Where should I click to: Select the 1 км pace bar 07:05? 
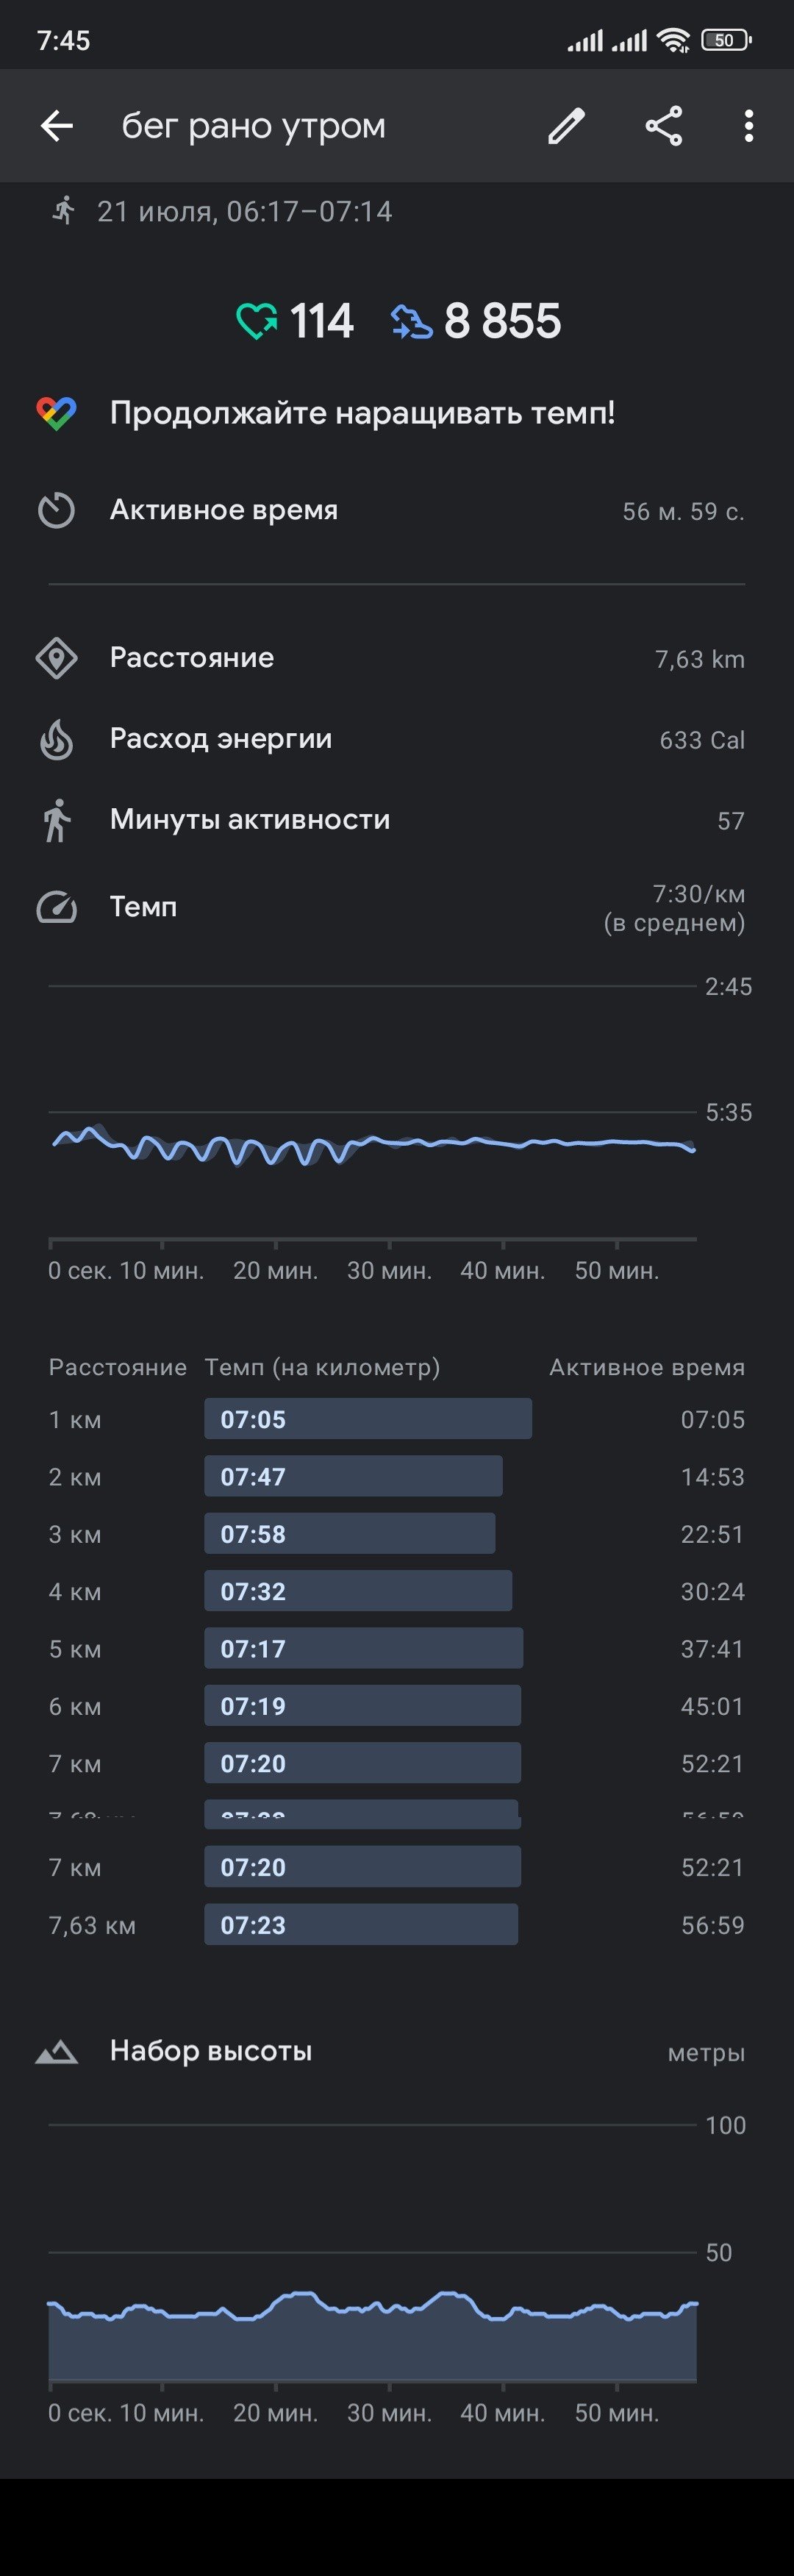[x=368, y=1419]
